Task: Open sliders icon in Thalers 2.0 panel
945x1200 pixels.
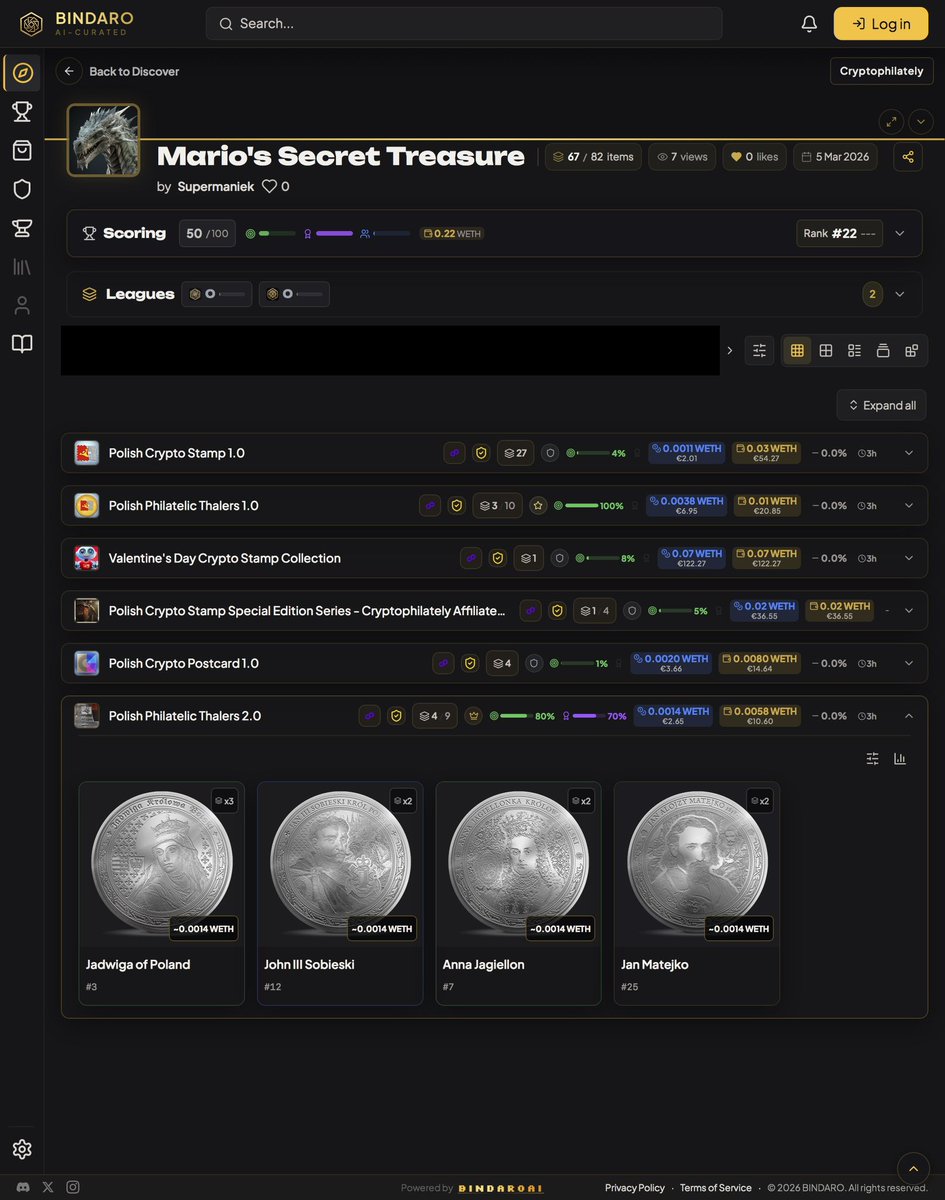Action: pos(872,759)
